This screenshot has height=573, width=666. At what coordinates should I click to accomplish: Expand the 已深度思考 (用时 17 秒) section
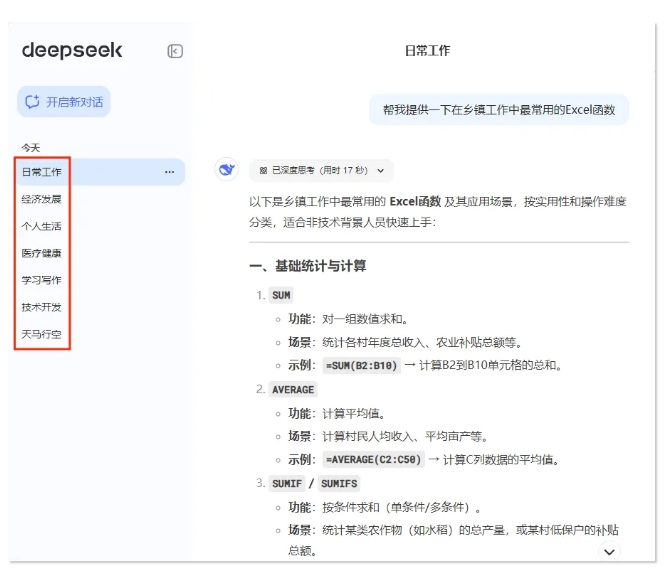coord(322,170)
